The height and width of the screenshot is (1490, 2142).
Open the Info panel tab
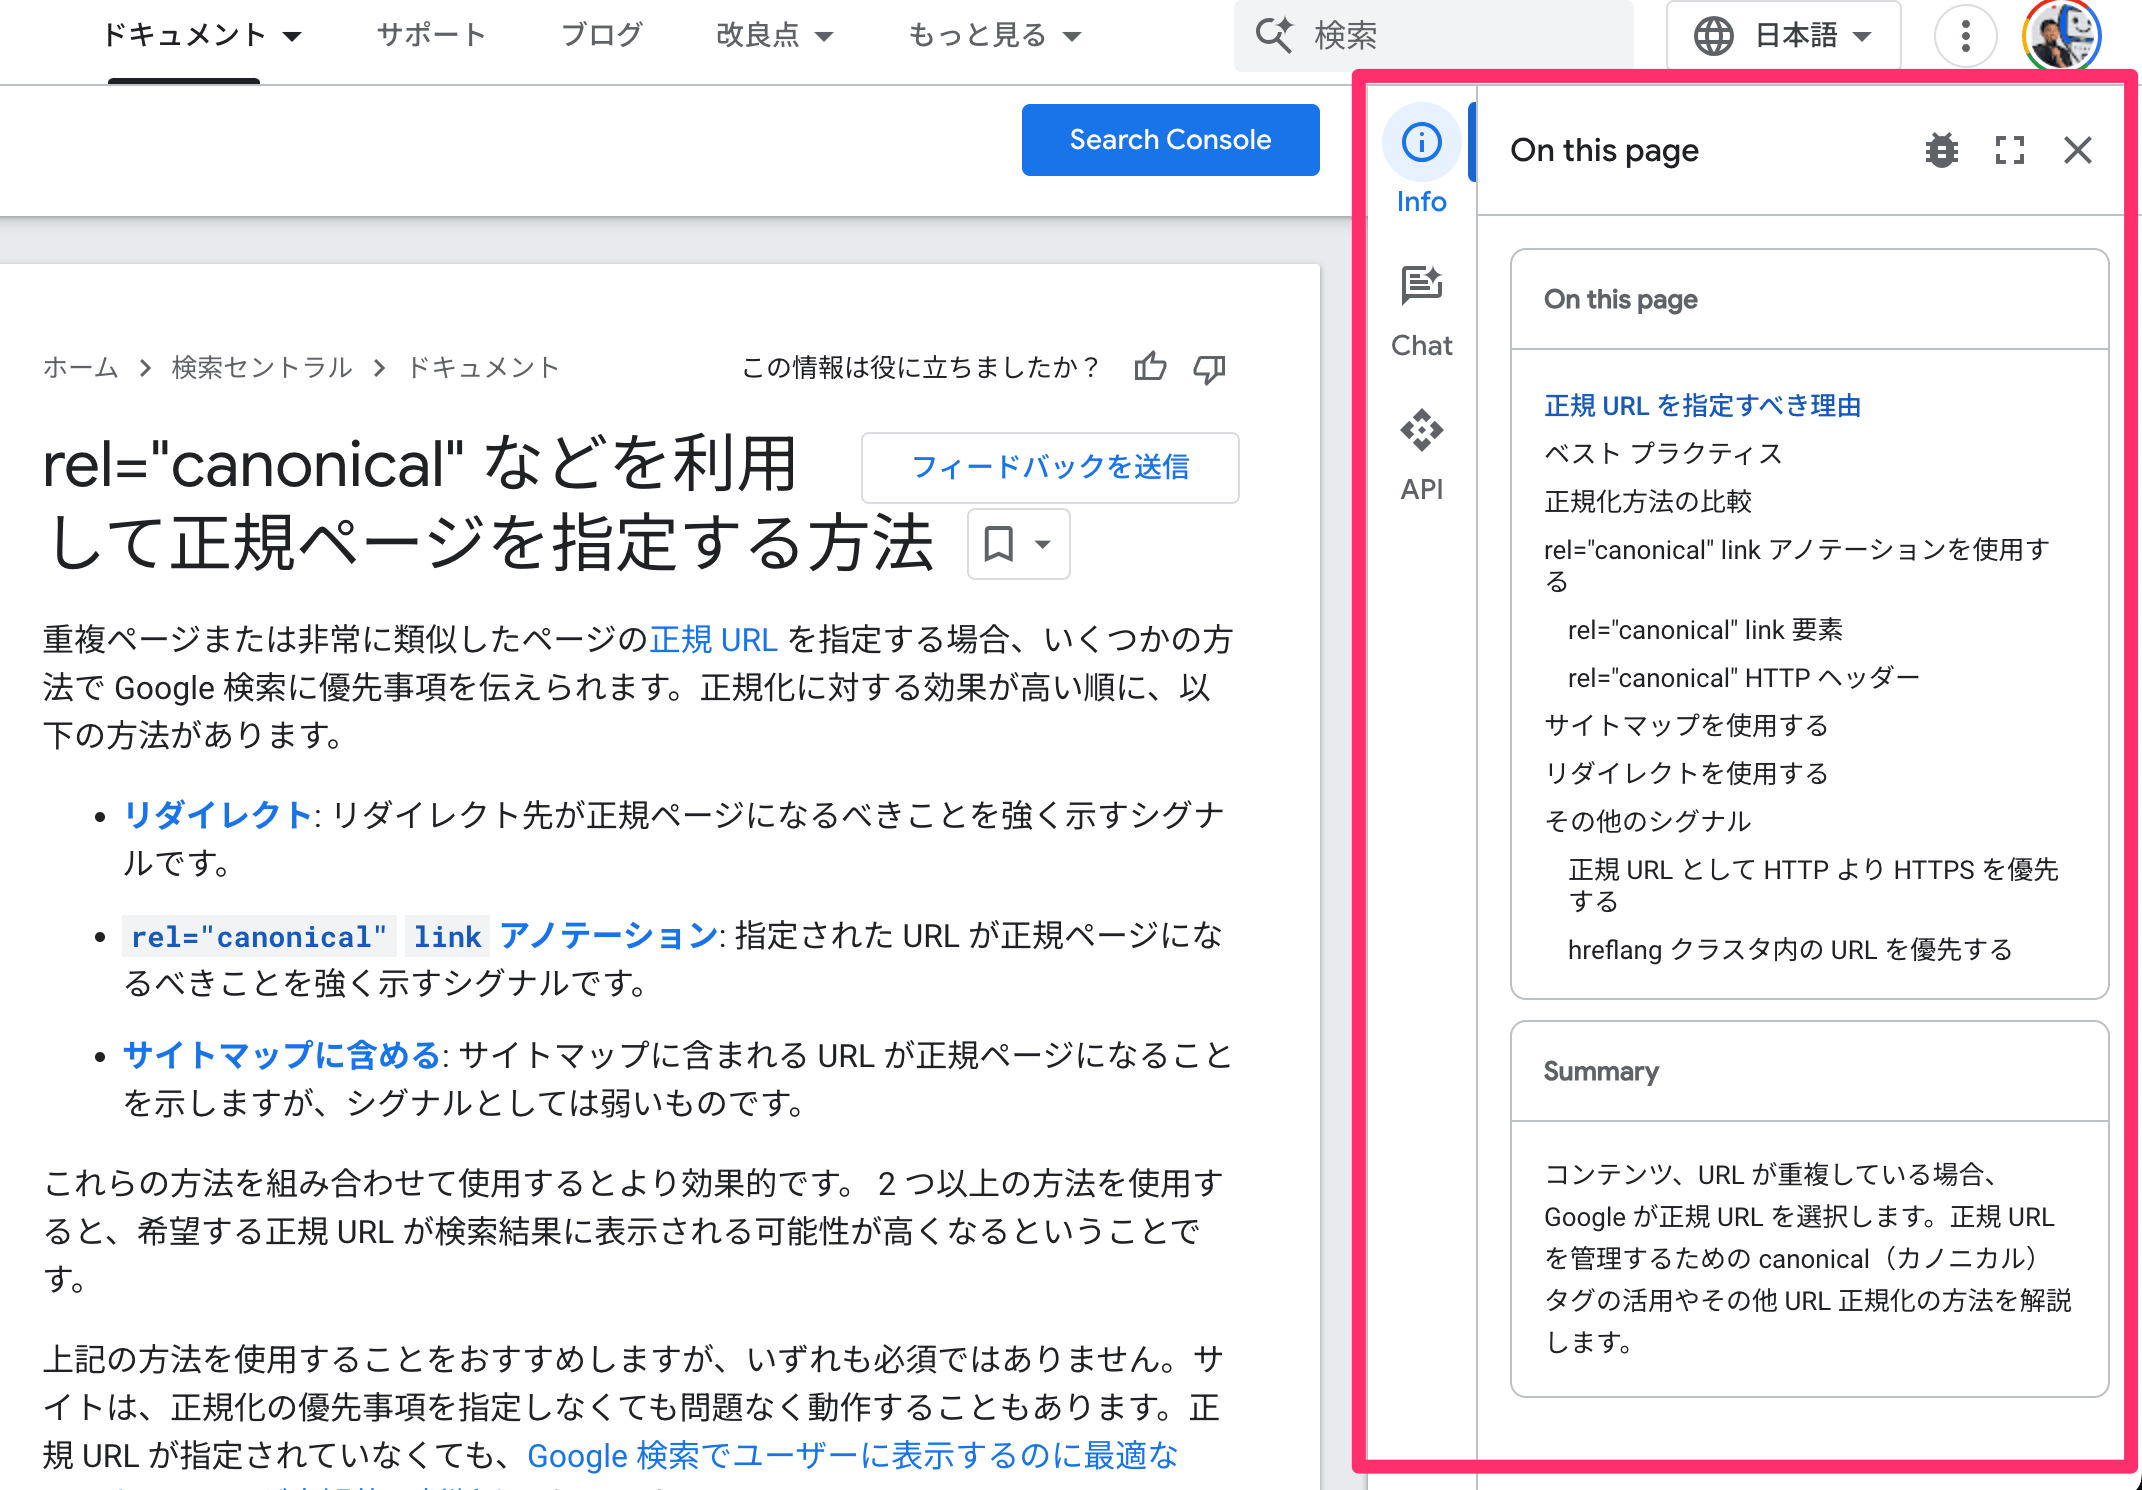1421,161
